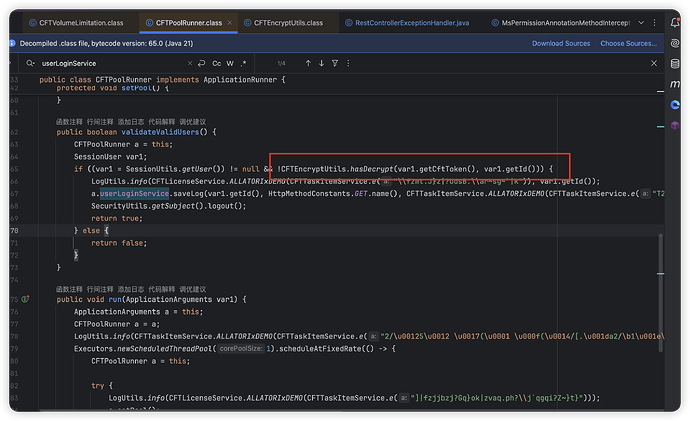Go to previous search occurrence
Viewport: 690px width, 421px height.
(308, 63)
